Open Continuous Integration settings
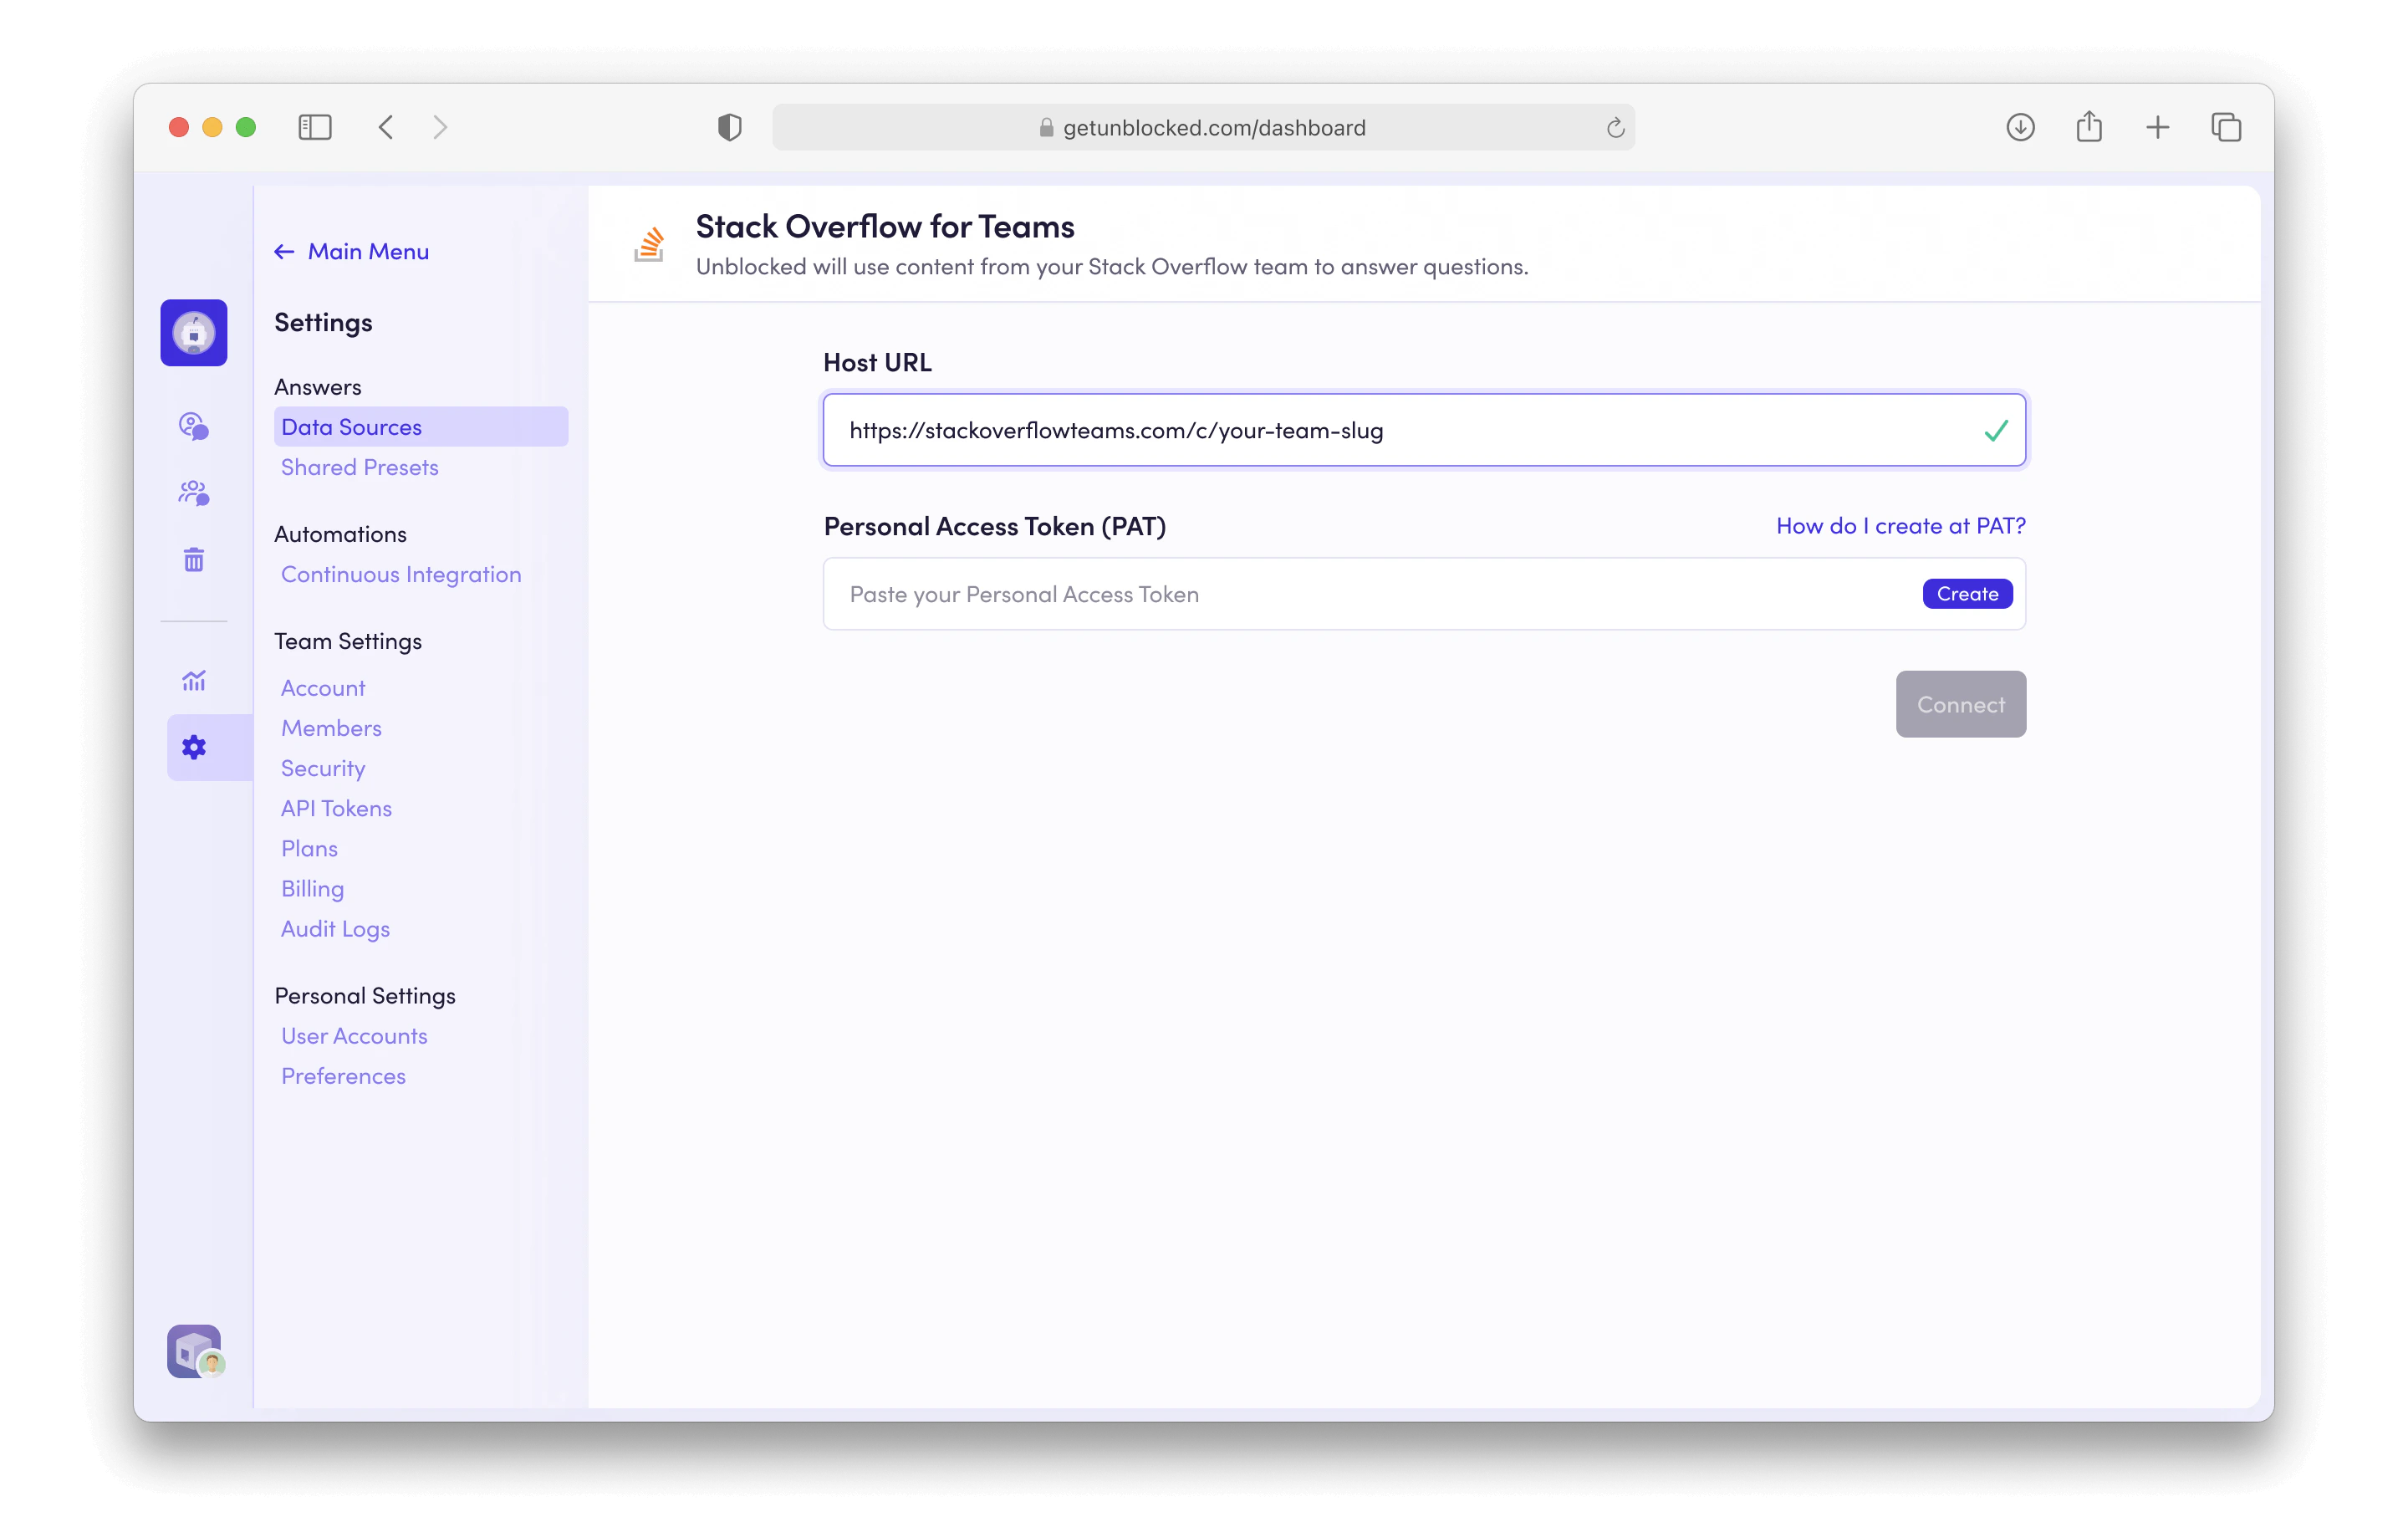Viewport: 2408px width, 1522px height. [x=401, y=574]
